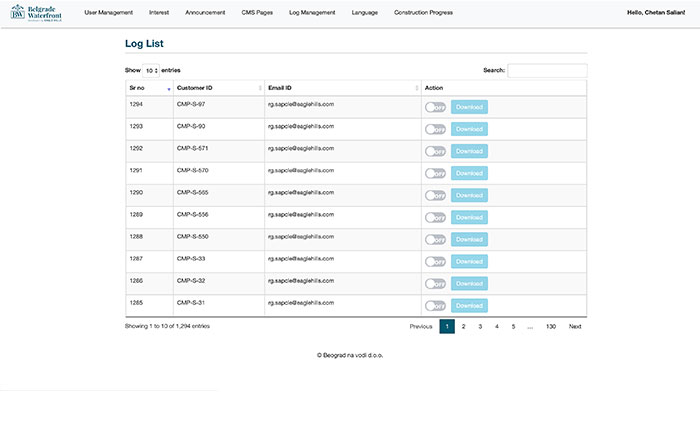The width and height of the screenshot is (700, 435).
Task: Click the Hello, Chetan Salian user greeting
Action: point(656,13)
